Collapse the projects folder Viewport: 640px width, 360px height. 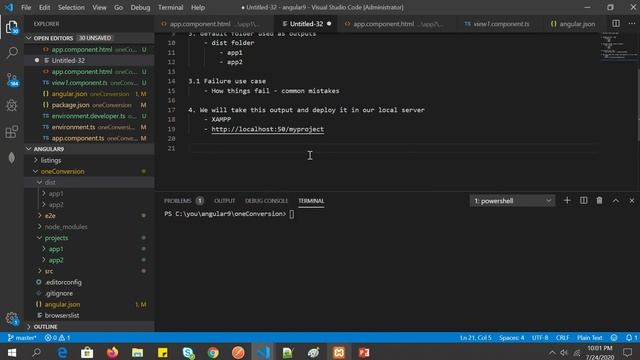coord(89,238)
